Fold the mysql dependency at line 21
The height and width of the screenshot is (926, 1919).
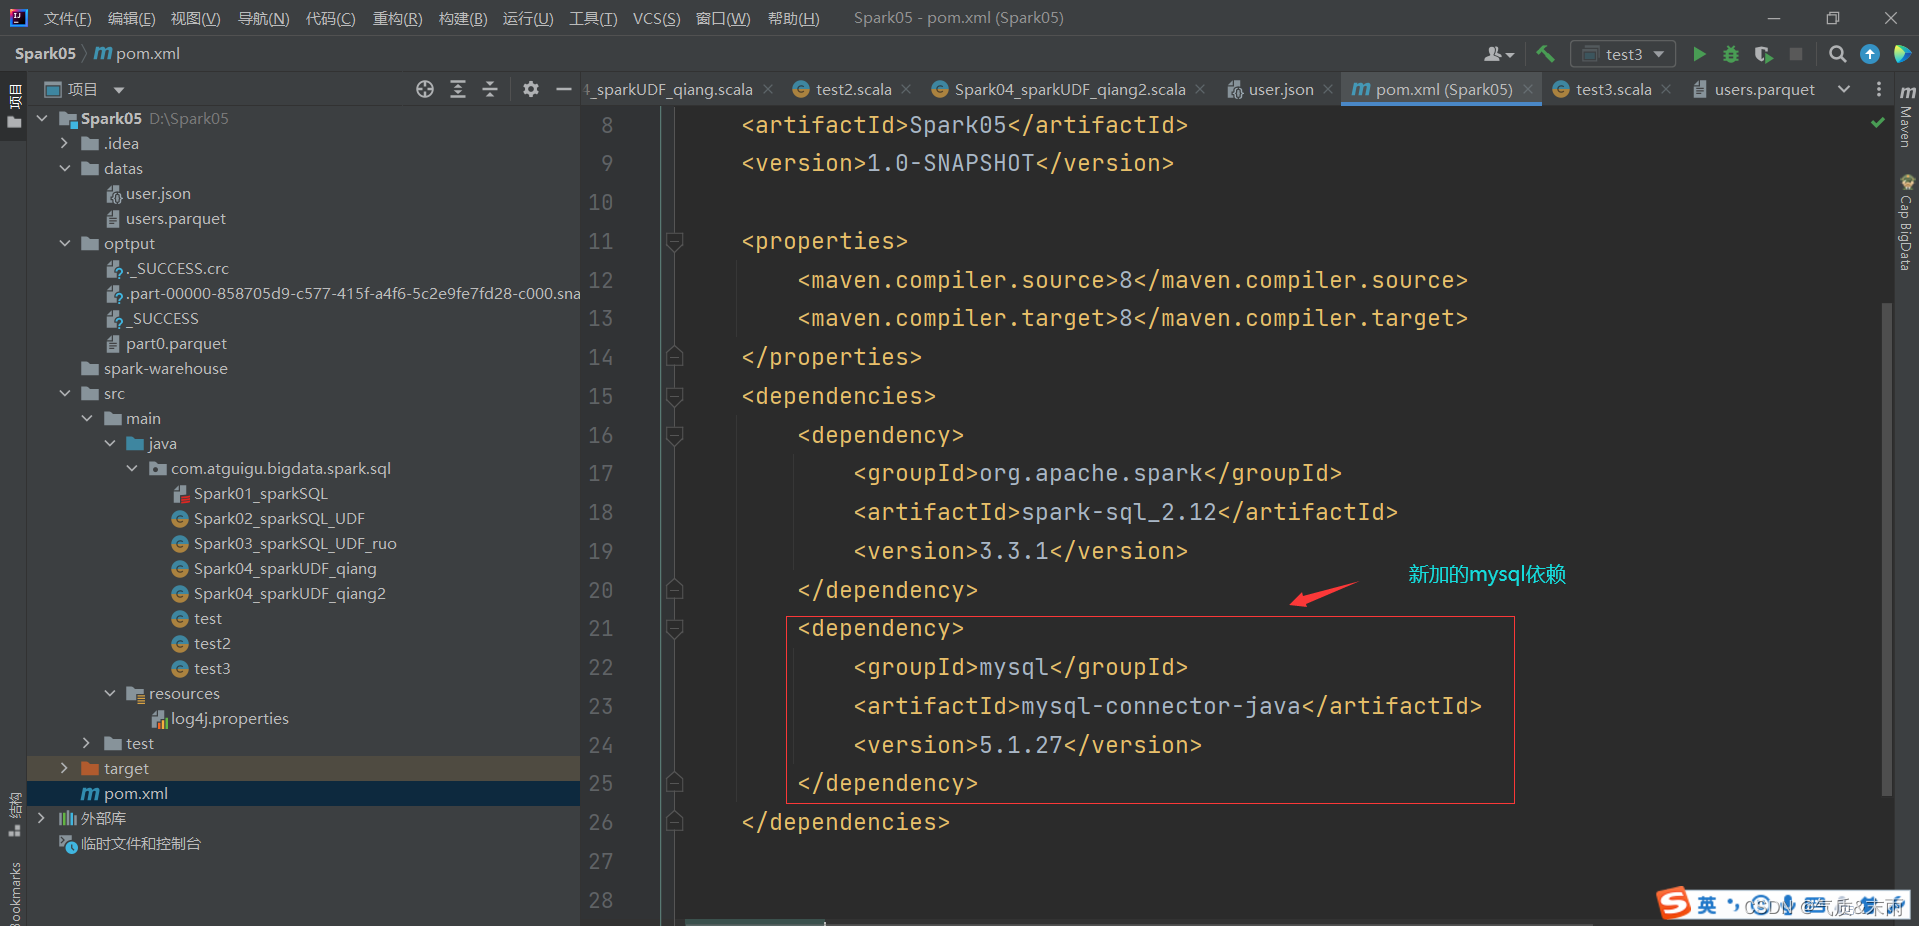(675, 628)
